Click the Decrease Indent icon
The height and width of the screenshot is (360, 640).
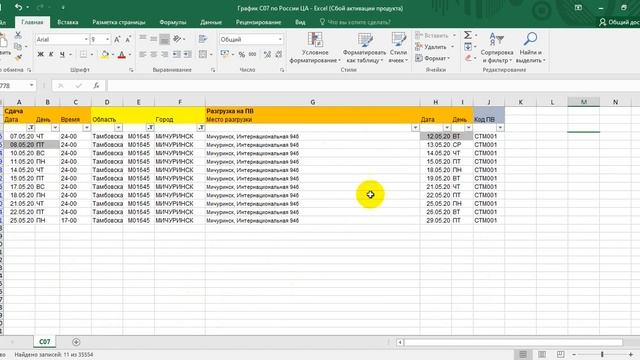[177, 54]
